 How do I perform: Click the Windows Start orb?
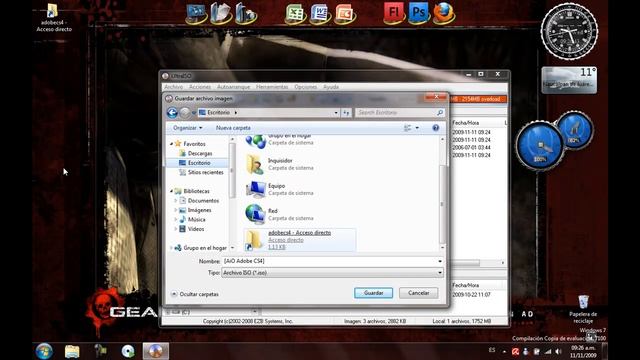(x=44, y=351)
